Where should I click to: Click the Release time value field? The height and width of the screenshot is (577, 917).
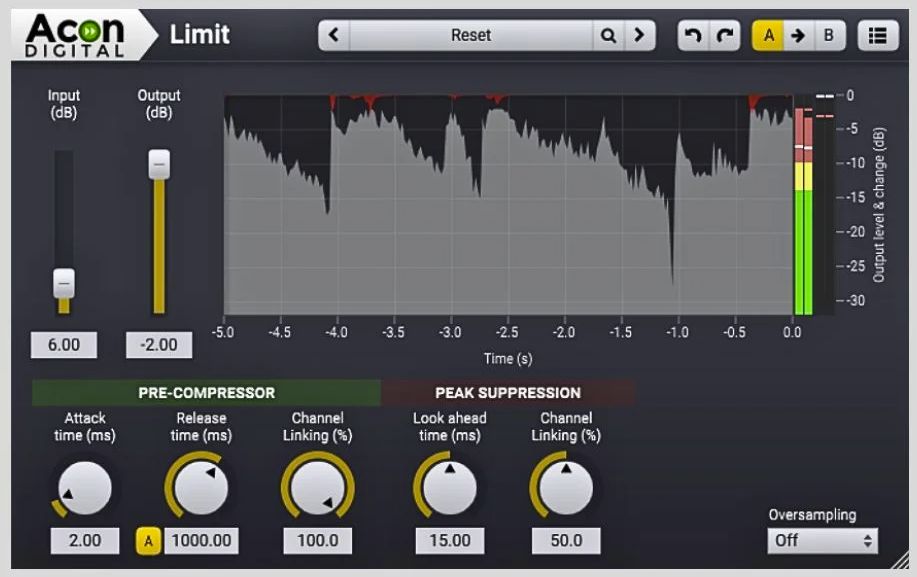(202, 541)
